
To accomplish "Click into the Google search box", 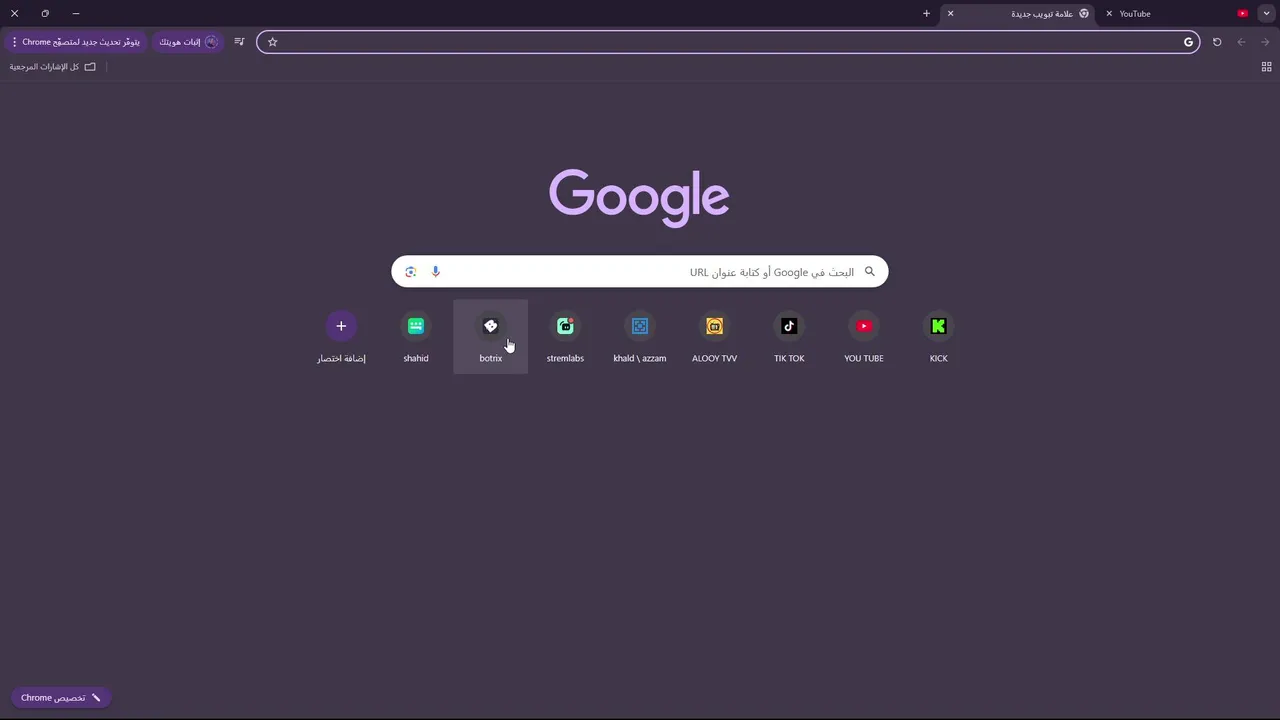I will [640, 272].
